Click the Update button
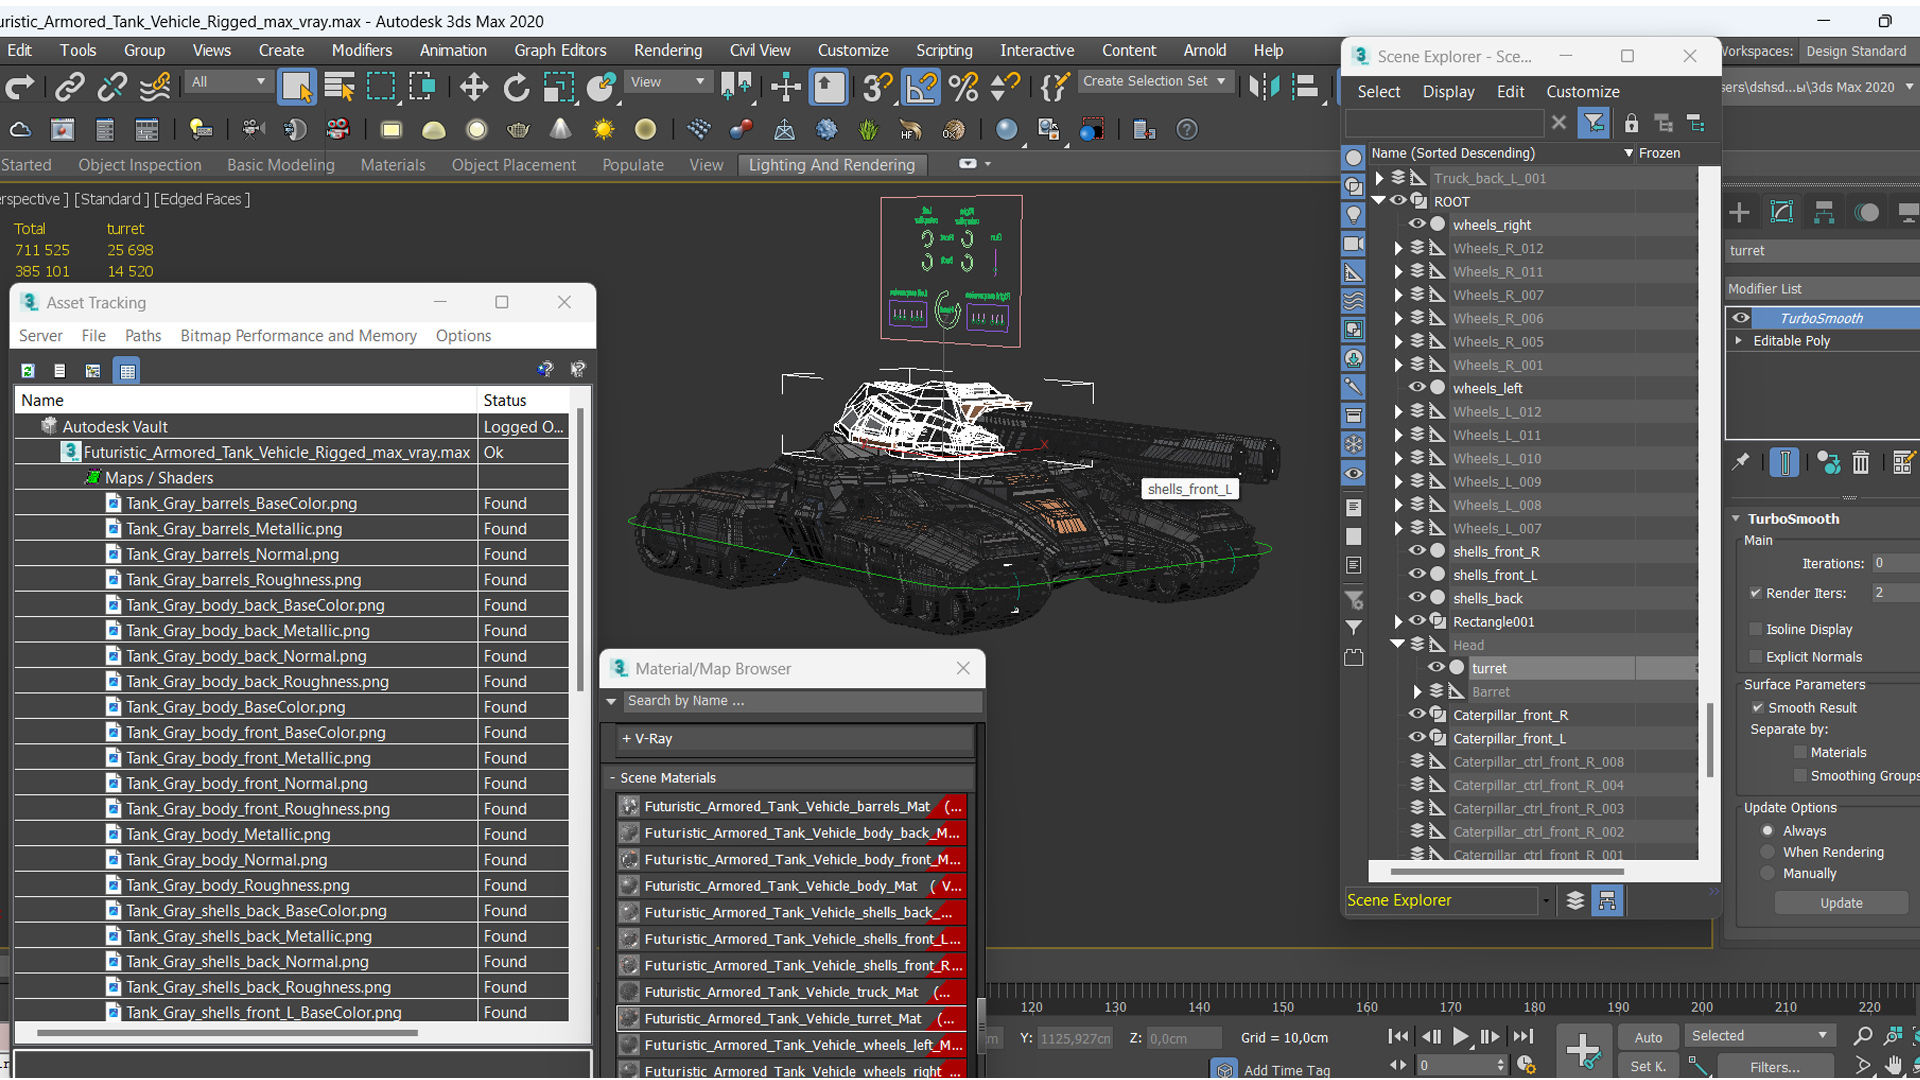The width and height of the screenshot is (1920, 1080). click(1840, 903)
